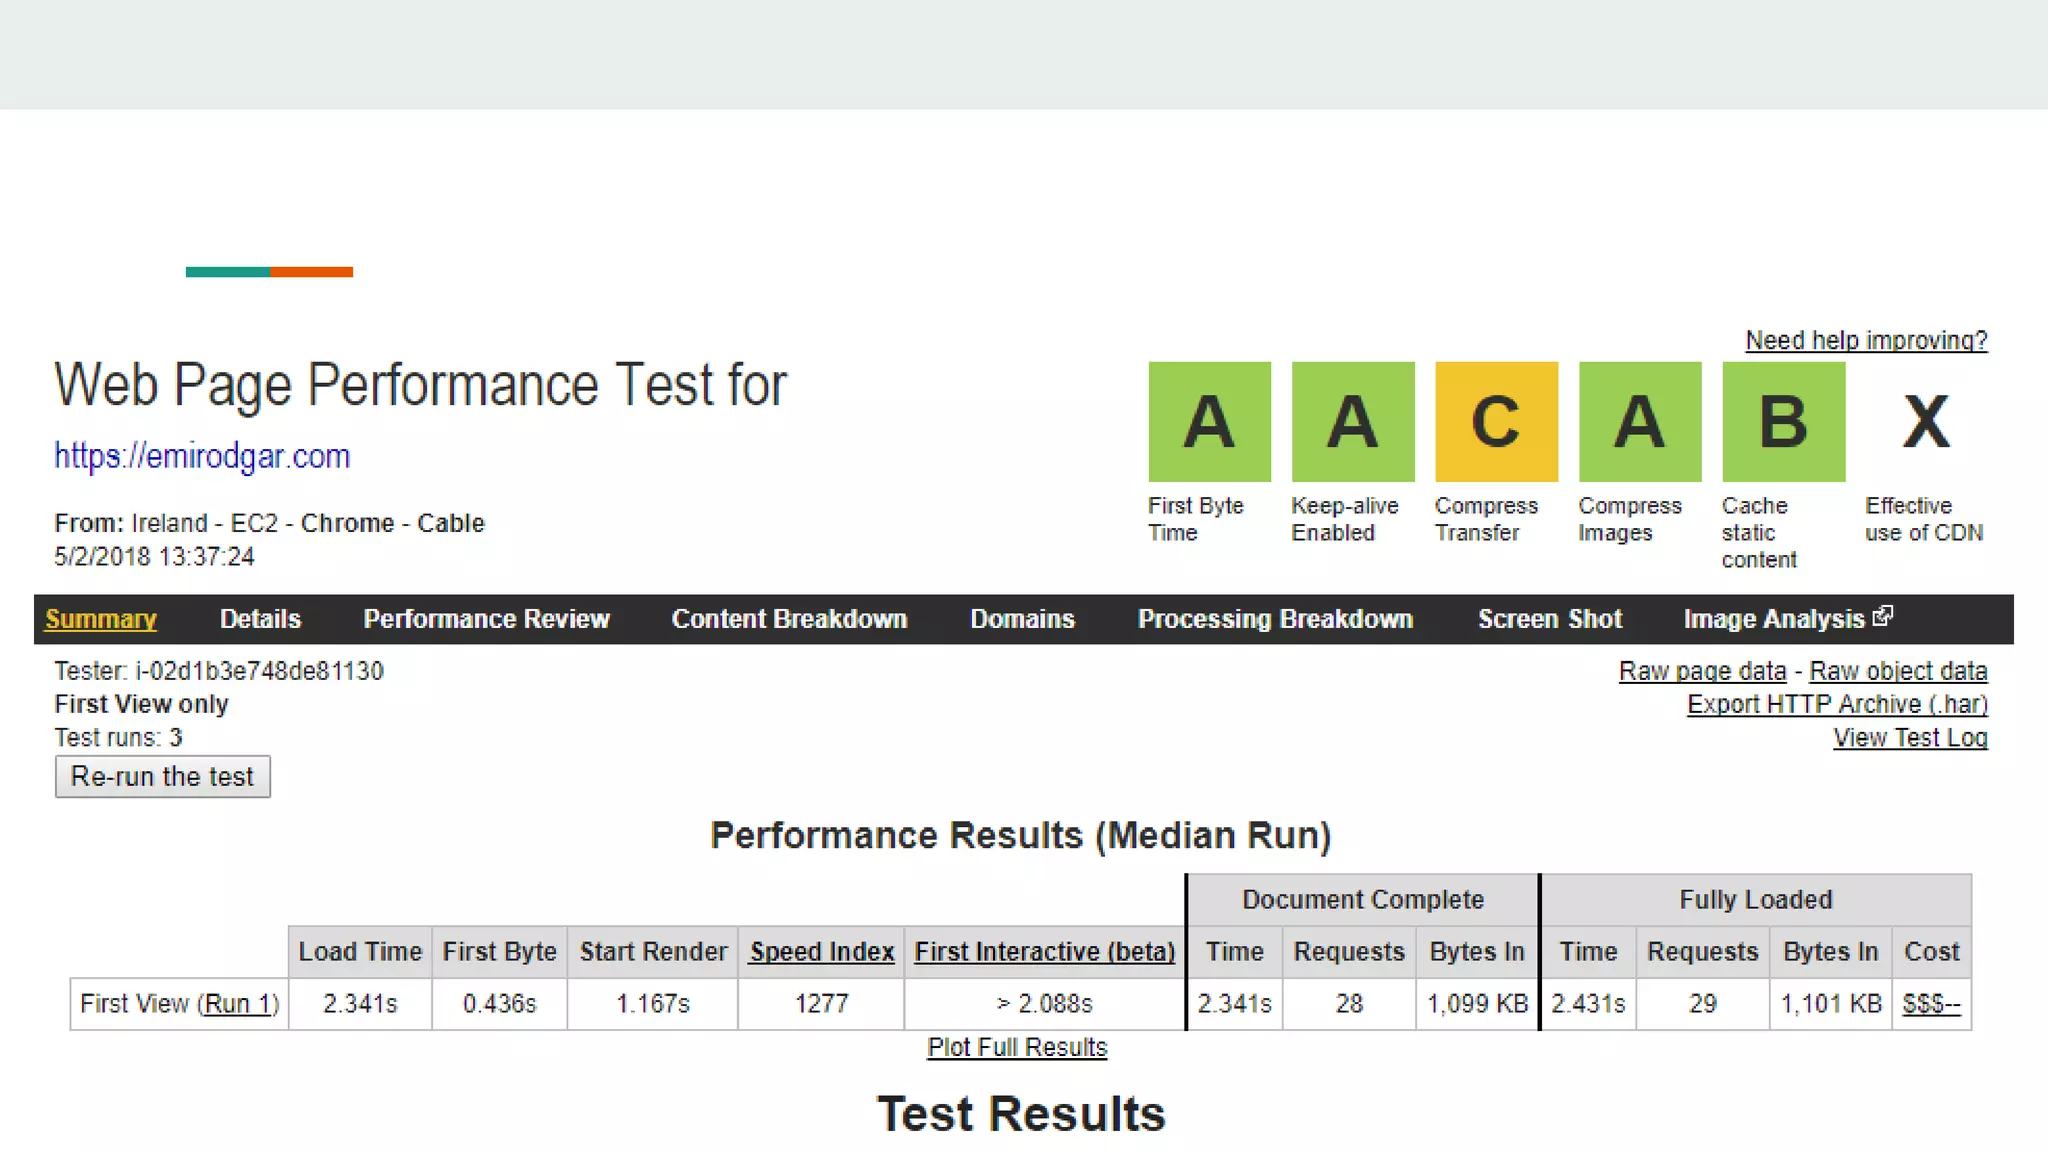
Task: Open the emirodgar.com URL link
Action: (202, 456)
